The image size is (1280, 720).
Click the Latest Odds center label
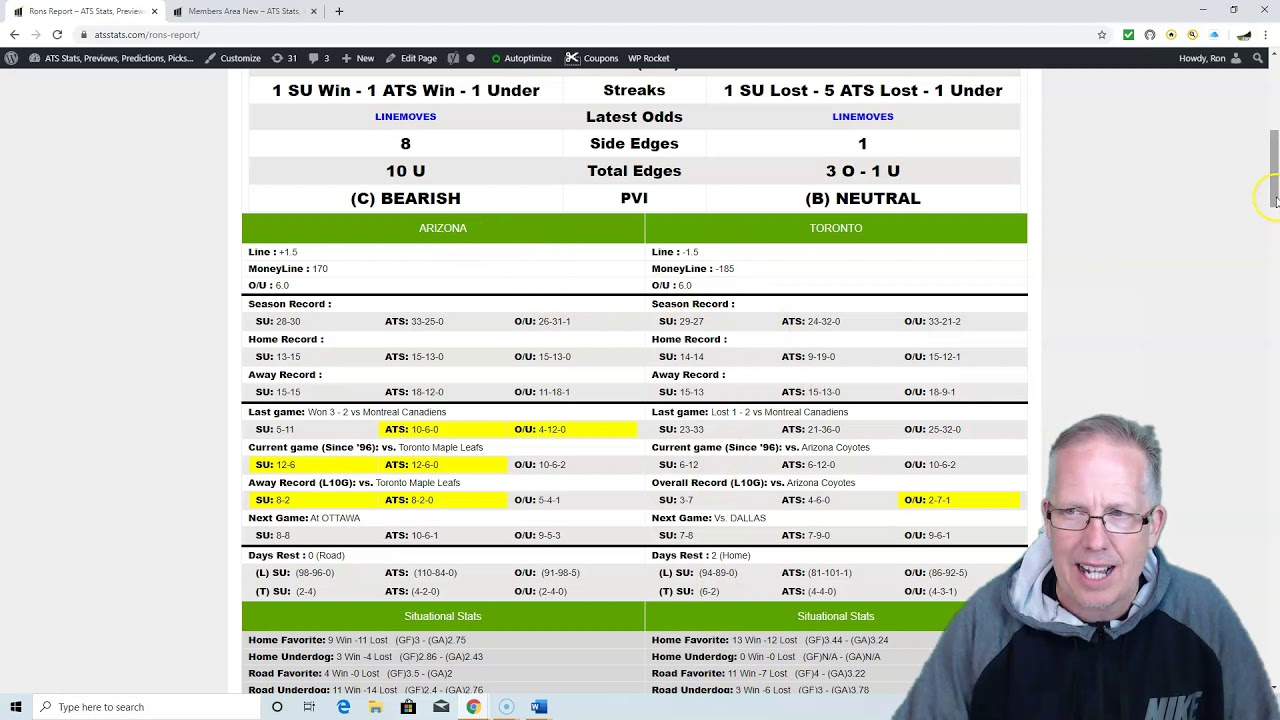tap(634, 117)
